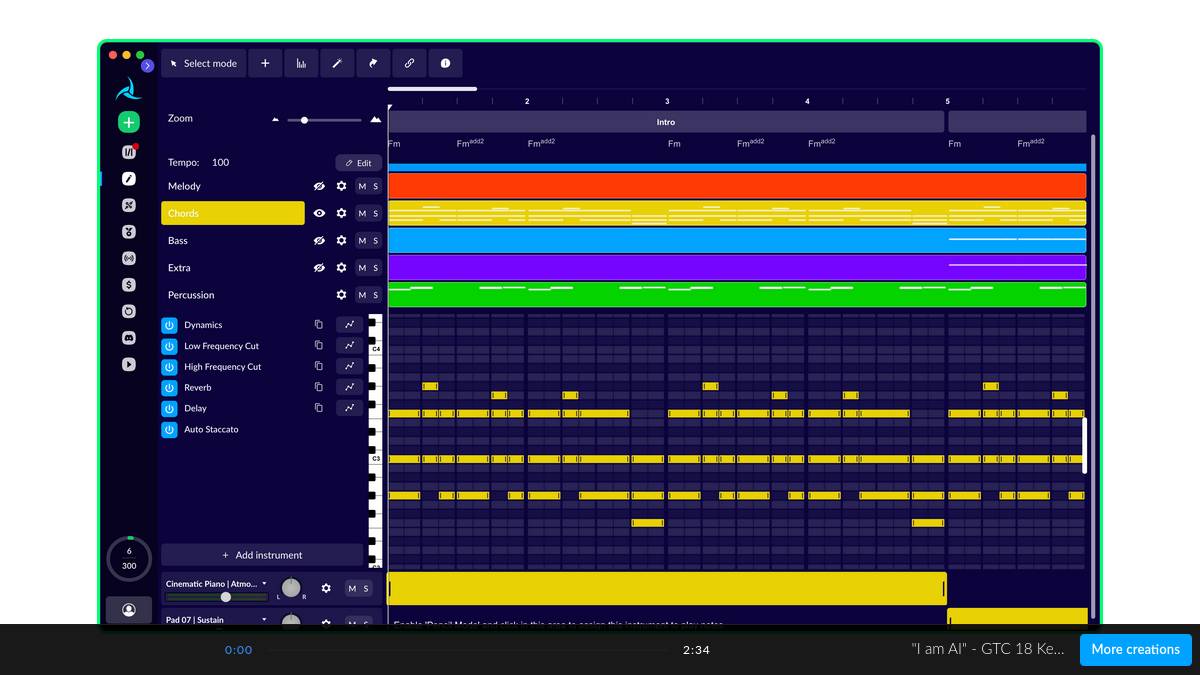Open the info icon in the toolbar
Viewport: 1200px width, 675px height.
(x=445, y=63)
